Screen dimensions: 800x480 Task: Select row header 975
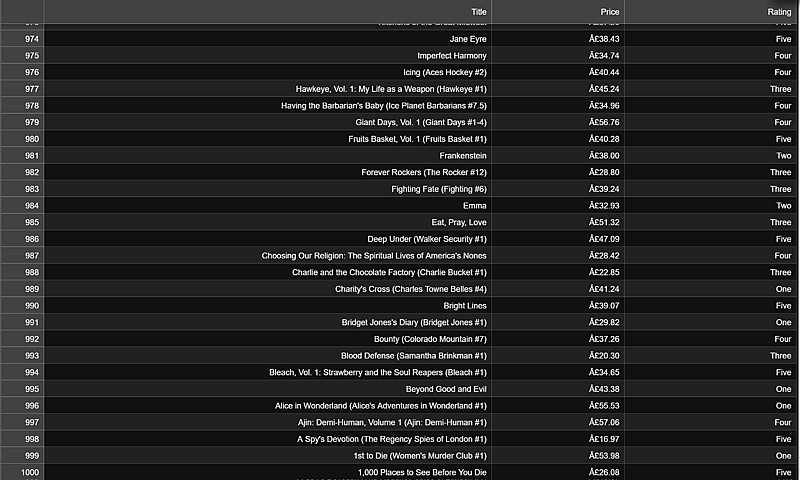click(22, 56)
